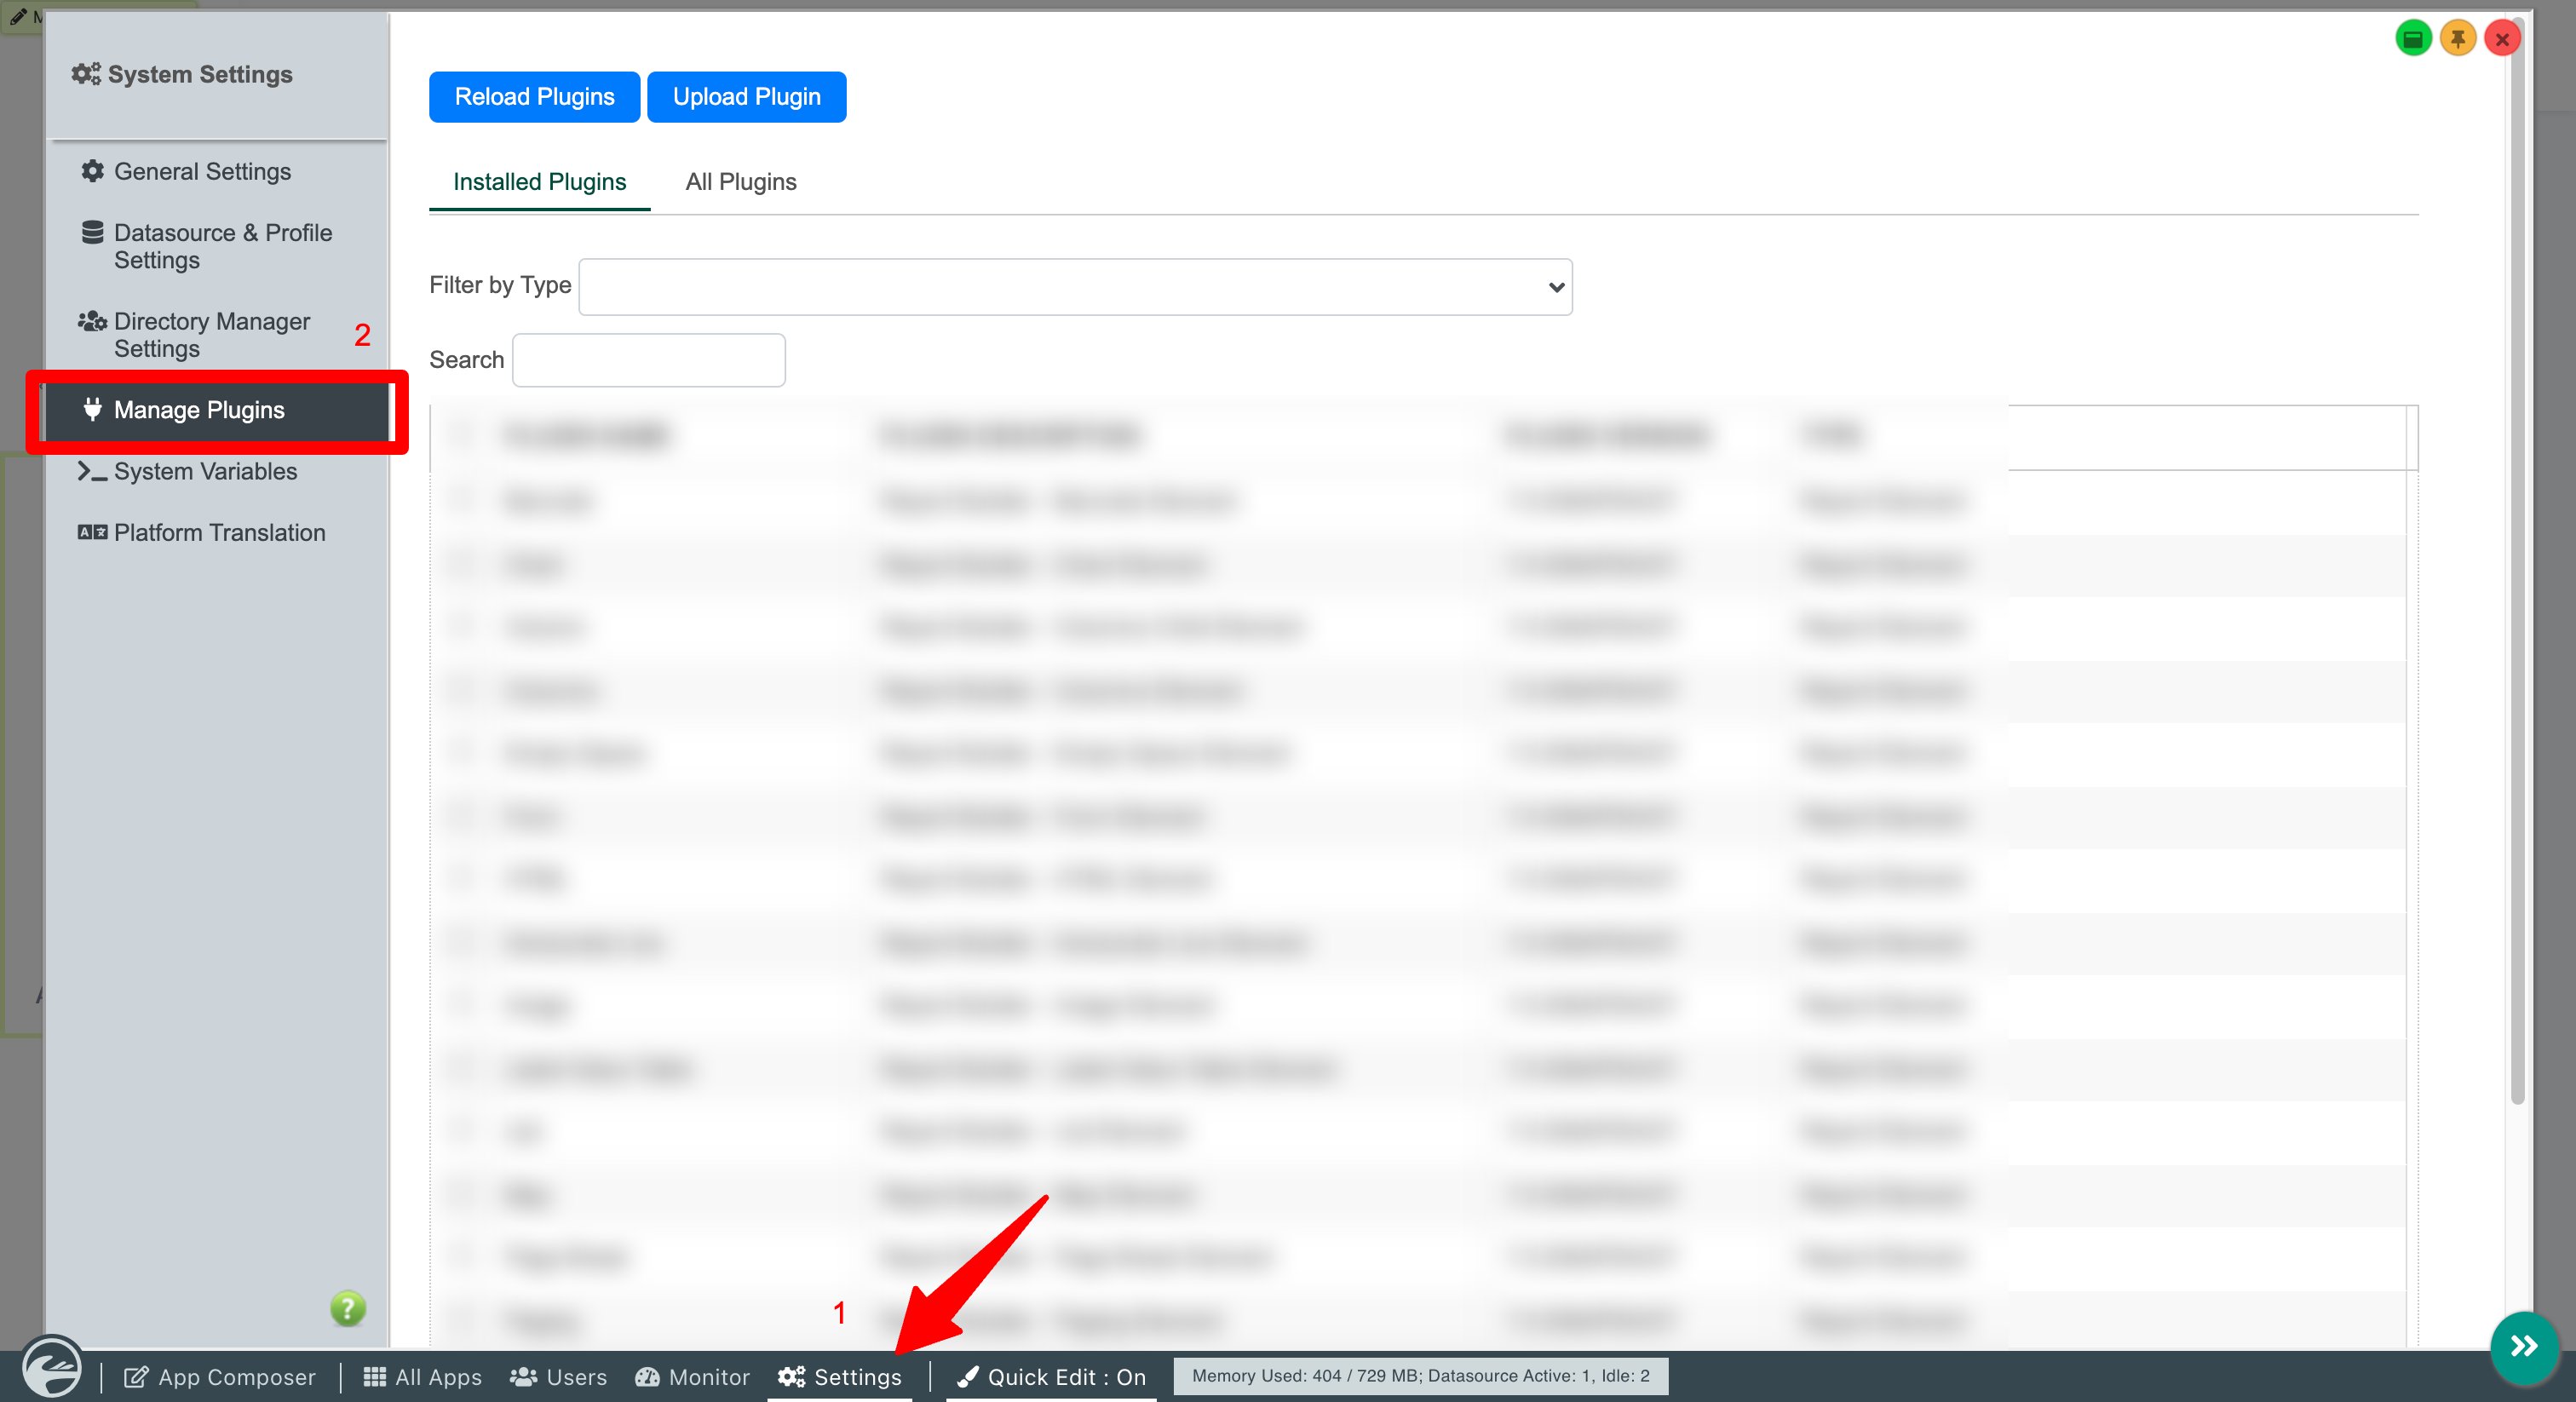The image size is (2576, 1402).
Task: Click the plugin Search input field
Action: pyautogui.click(x=648, y=360)
